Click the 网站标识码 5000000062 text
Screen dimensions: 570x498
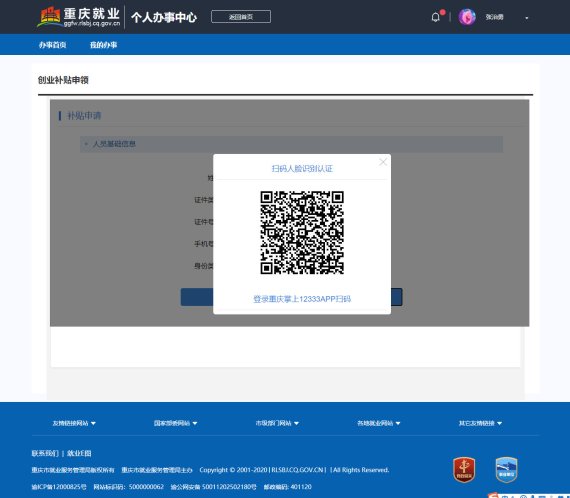129,487
